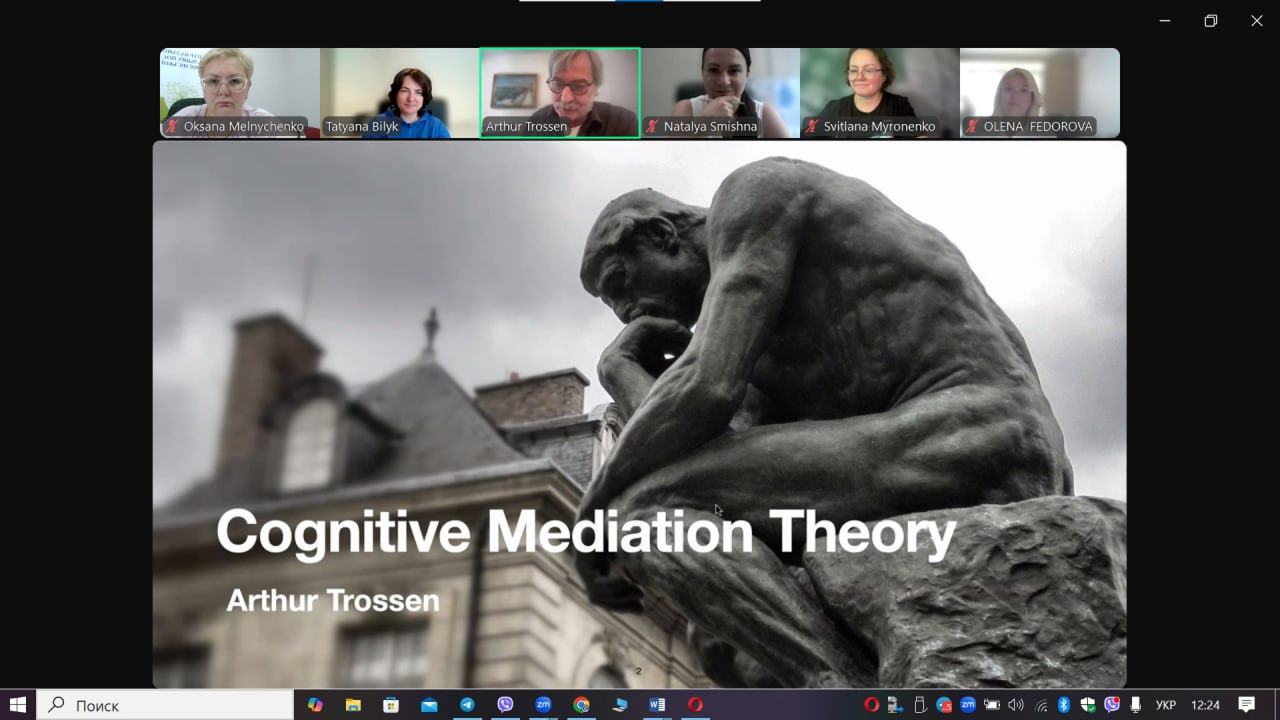Screen dimensions: 1280x720
Task: Click Svitlana Myronenko's muted microphone icon
Action: [x=812, y=127]
